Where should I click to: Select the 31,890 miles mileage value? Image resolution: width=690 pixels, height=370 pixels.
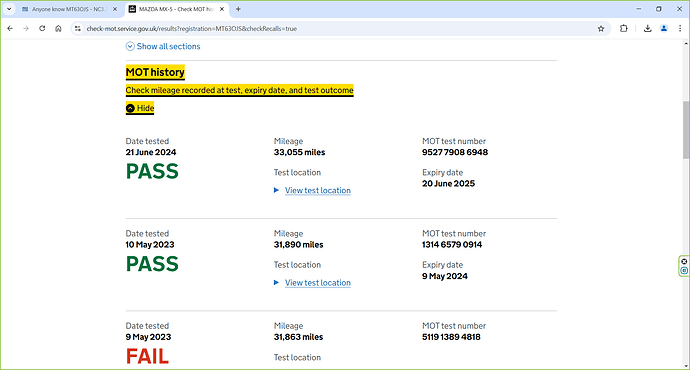pos(298,245)
